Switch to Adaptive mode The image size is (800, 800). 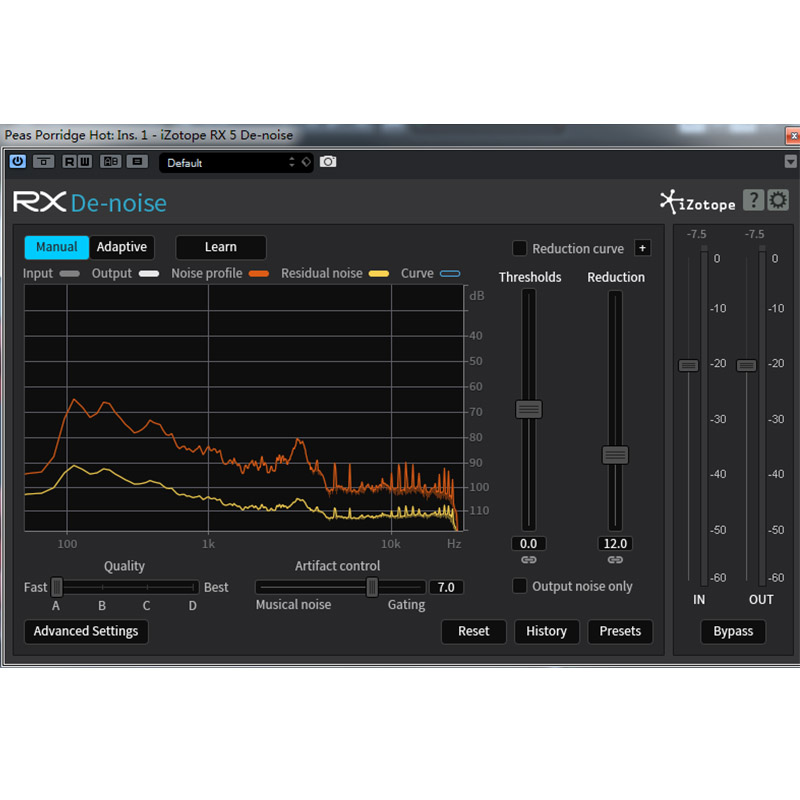point(121,247)
